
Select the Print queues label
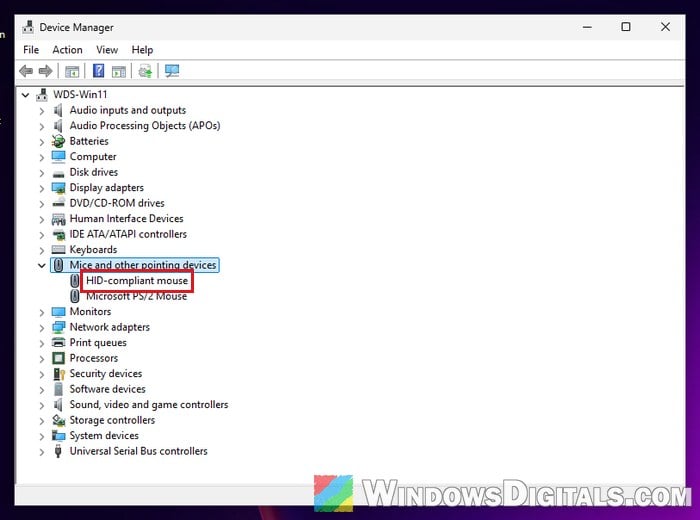pos(98,343)
